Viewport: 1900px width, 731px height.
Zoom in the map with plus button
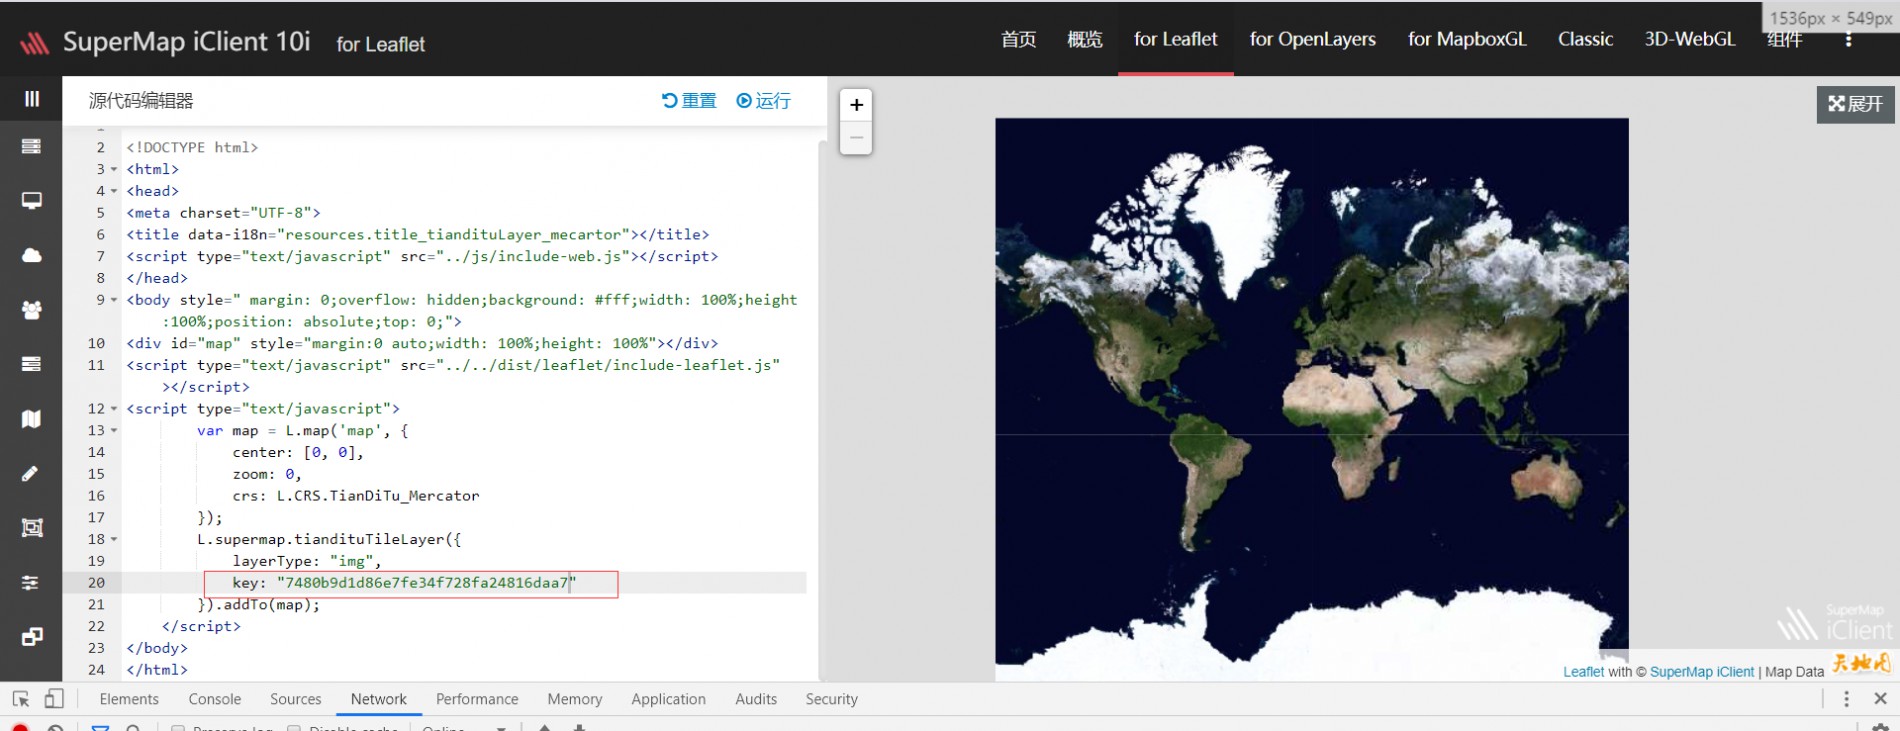click(x=856, y=105)
